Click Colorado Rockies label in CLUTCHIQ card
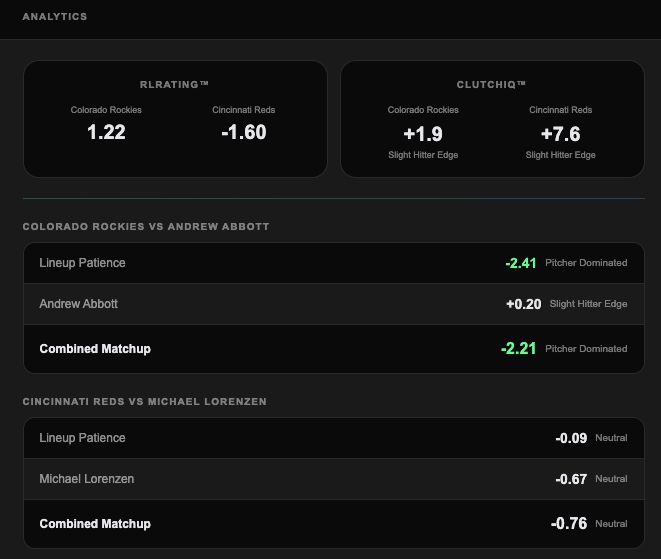This screenshot has height=559, width=661. (x=423, y=110)
